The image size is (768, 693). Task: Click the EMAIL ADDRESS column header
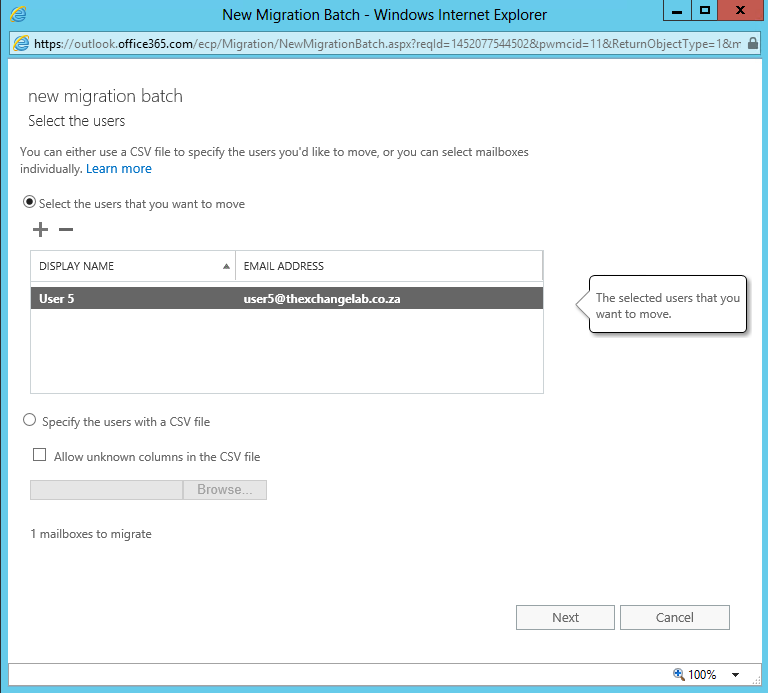[x=389, y=266]
